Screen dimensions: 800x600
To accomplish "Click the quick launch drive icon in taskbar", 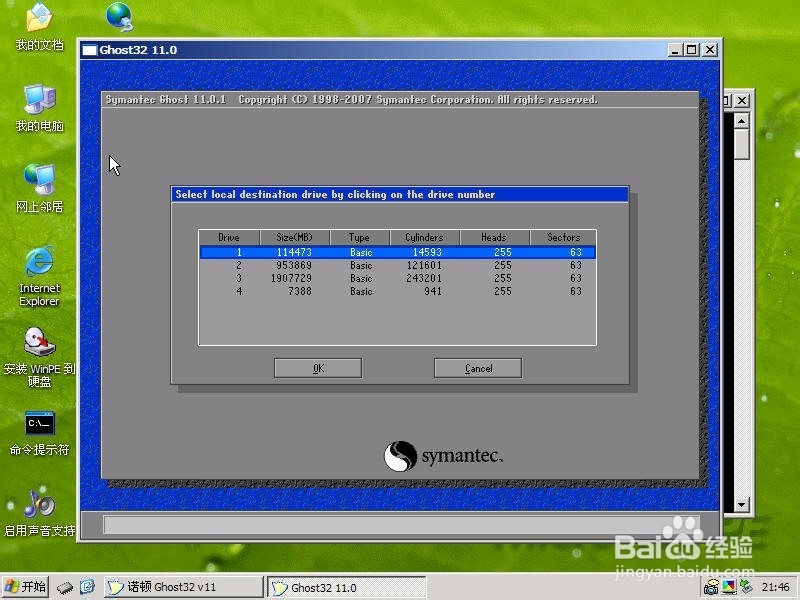I will [65, 588].
